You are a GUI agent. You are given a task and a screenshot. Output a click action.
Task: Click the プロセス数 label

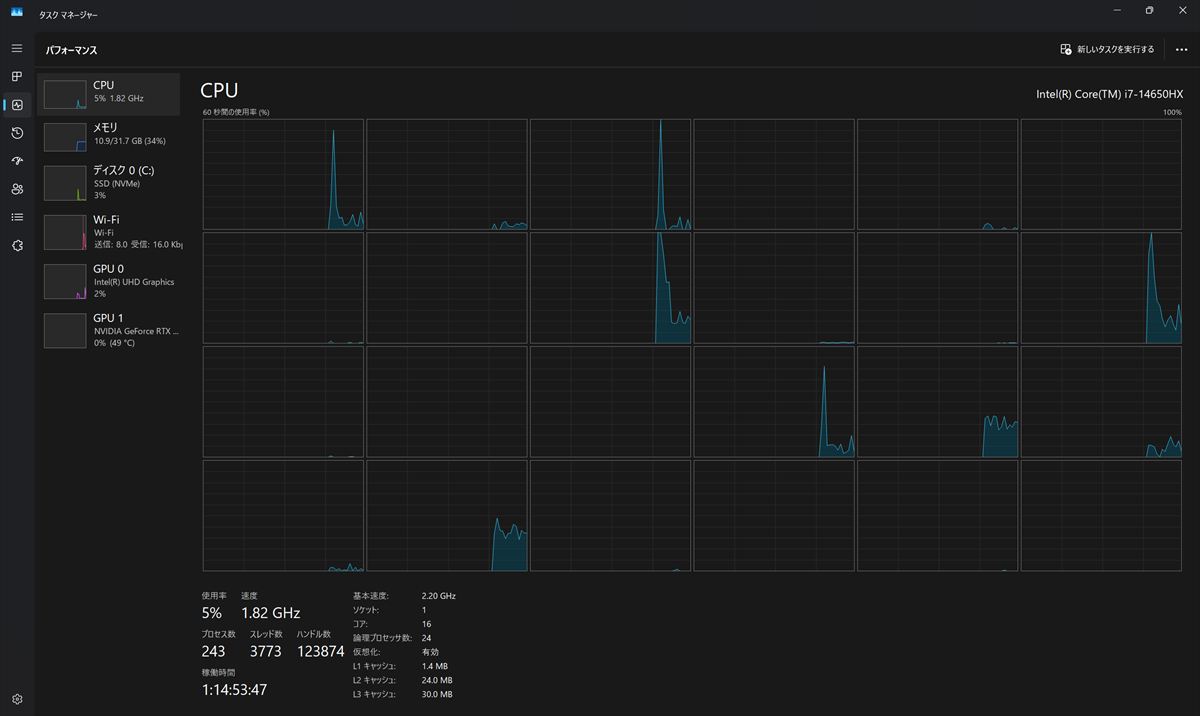point(218,634)
